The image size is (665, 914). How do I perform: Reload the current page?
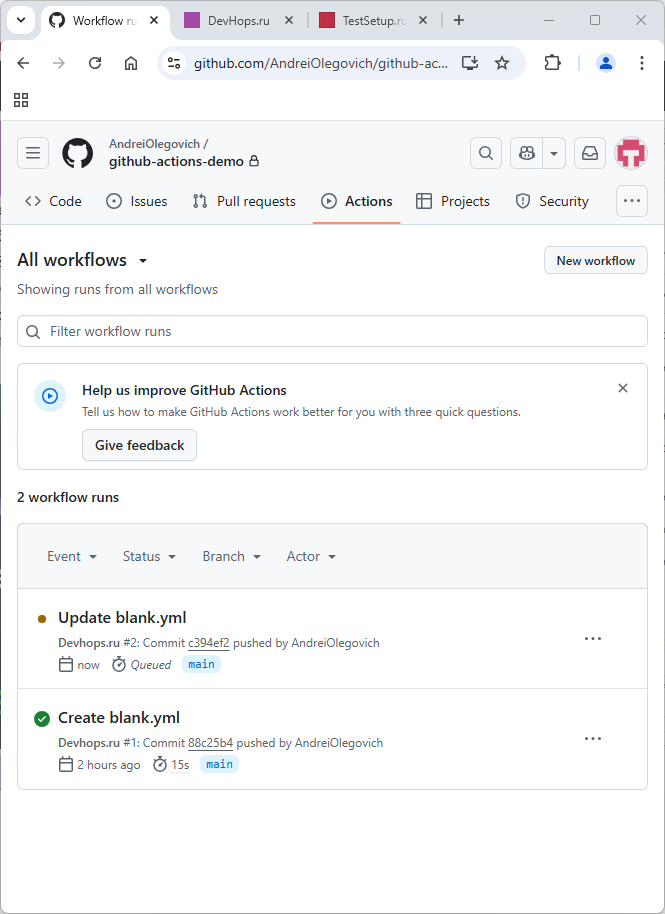click(x=95, y=63)
